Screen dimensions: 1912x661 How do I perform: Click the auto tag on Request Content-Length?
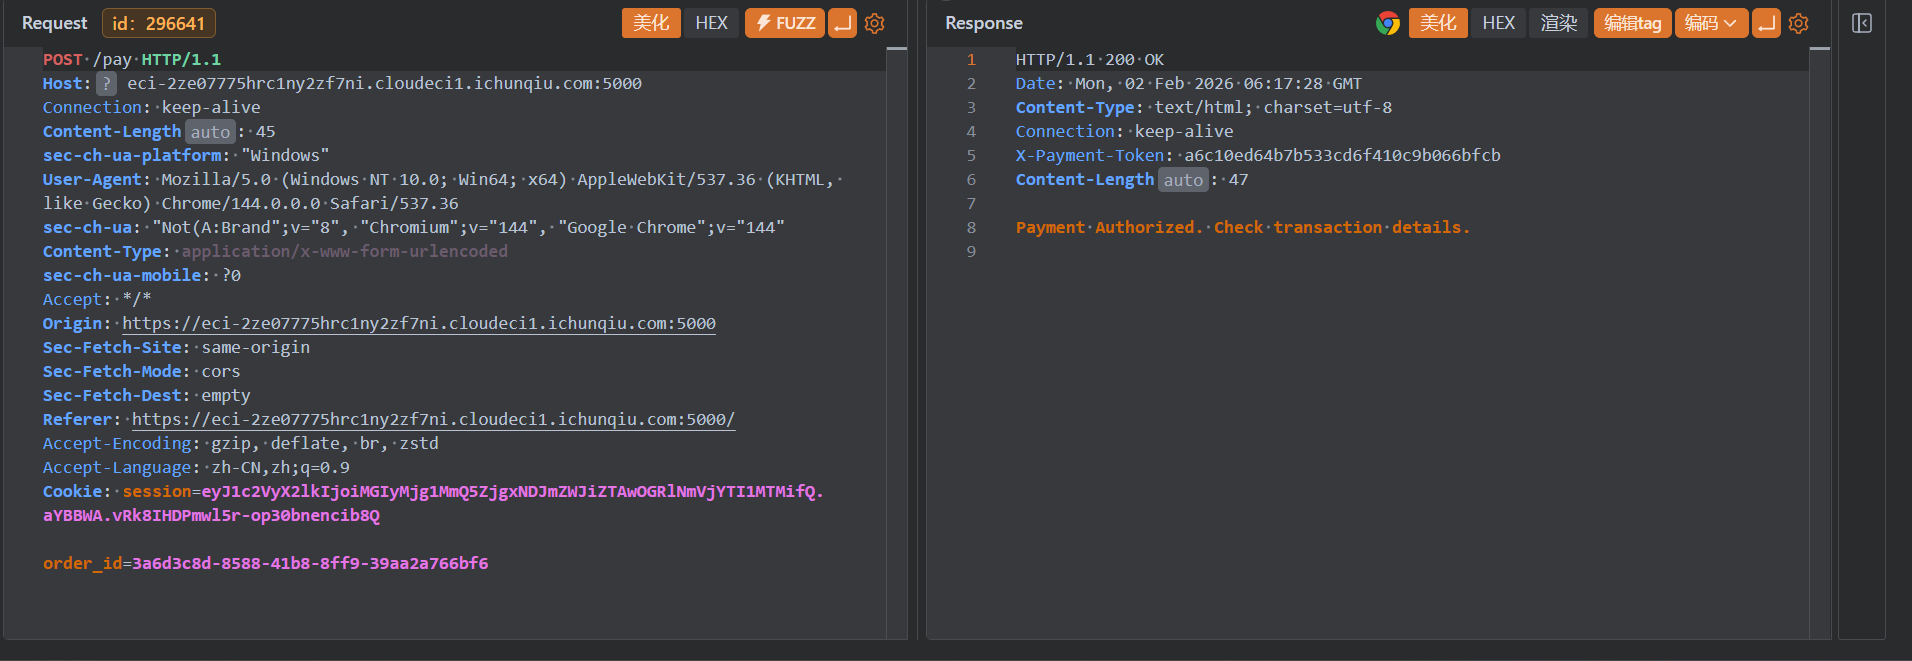[210, 132]
